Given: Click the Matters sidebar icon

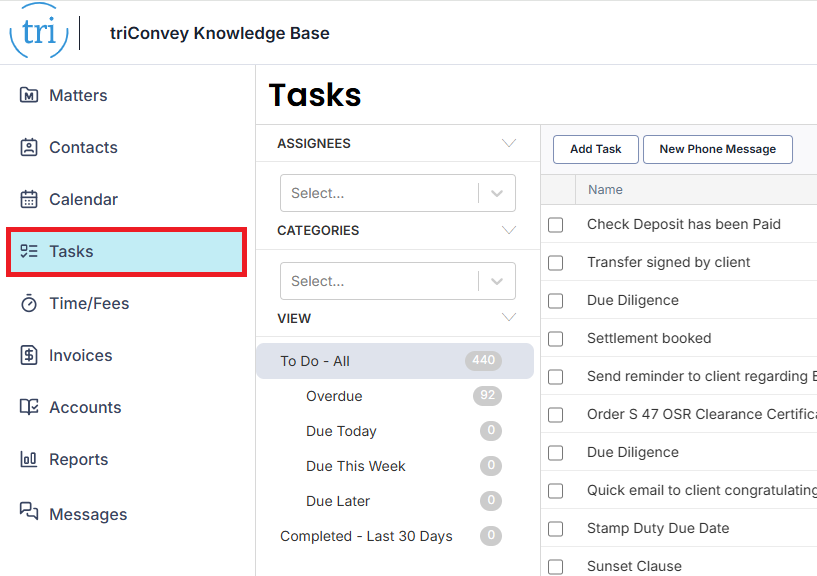Looking at the screenshot, I should point(29,96).
